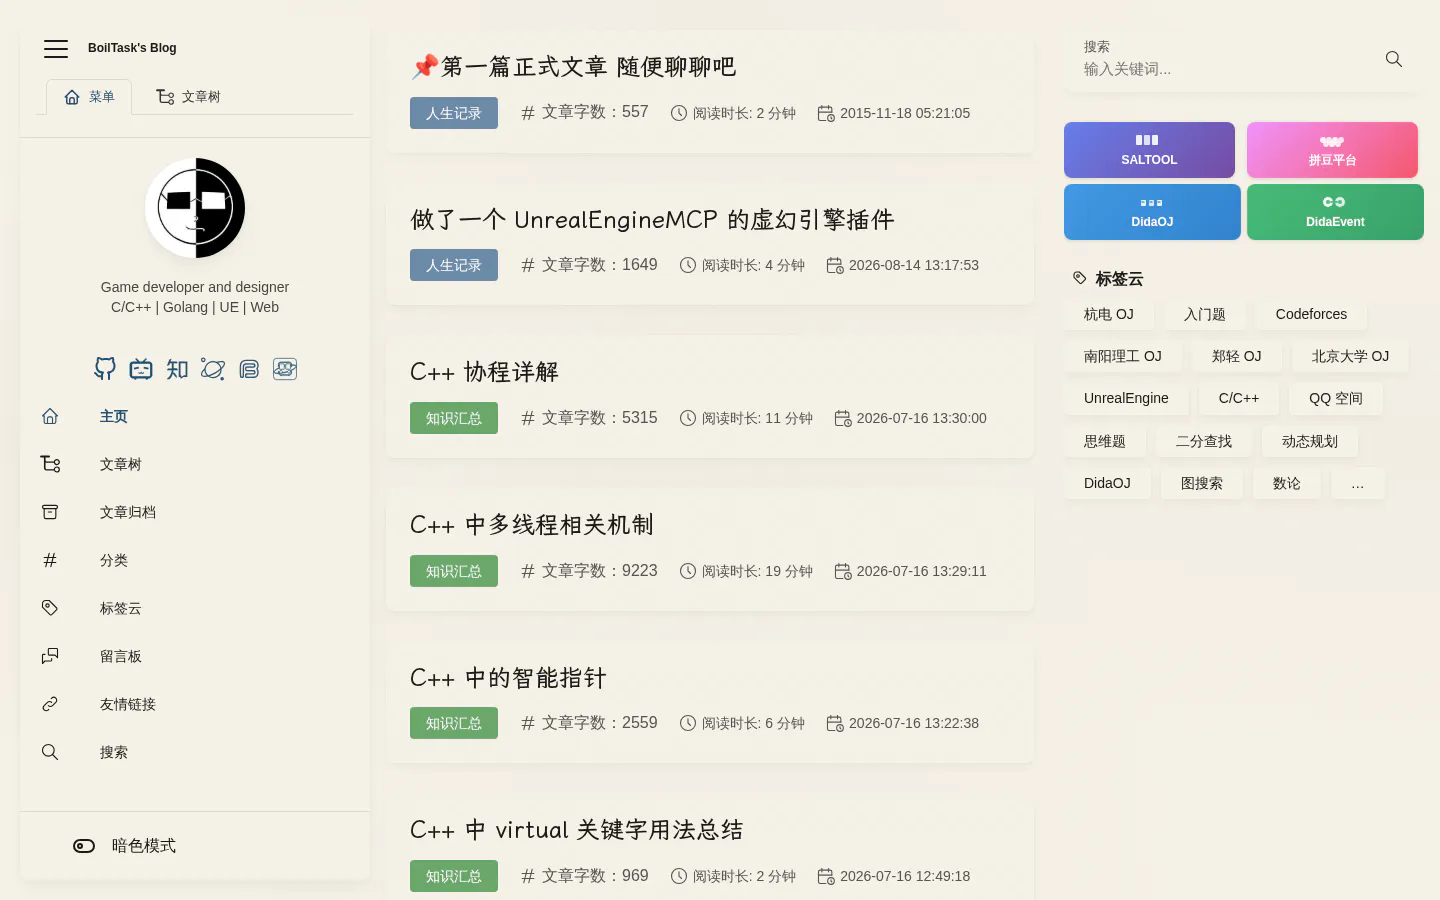The height and width of the screenshot is (900, 1440).
Task: Click the hash icon beside 分类
Action: [x=50, y=560]
